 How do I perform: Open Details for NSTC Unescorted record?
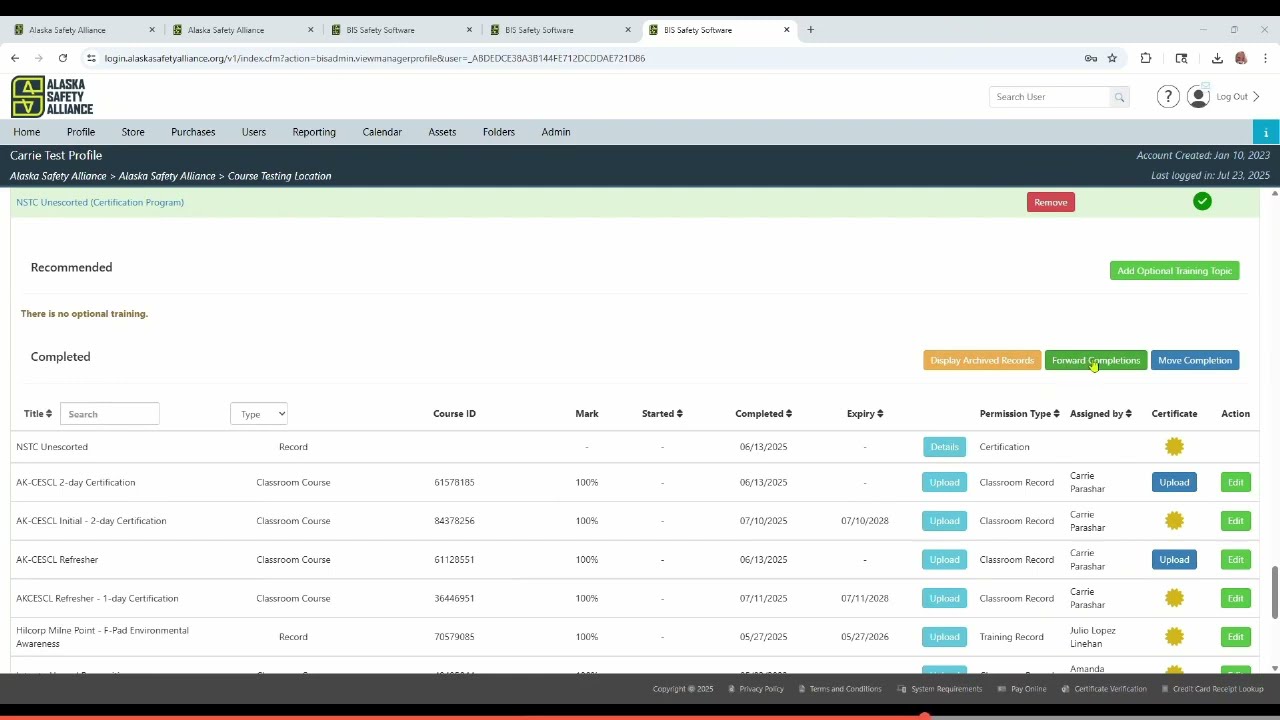pyautogui.click(x=944, y=447)
